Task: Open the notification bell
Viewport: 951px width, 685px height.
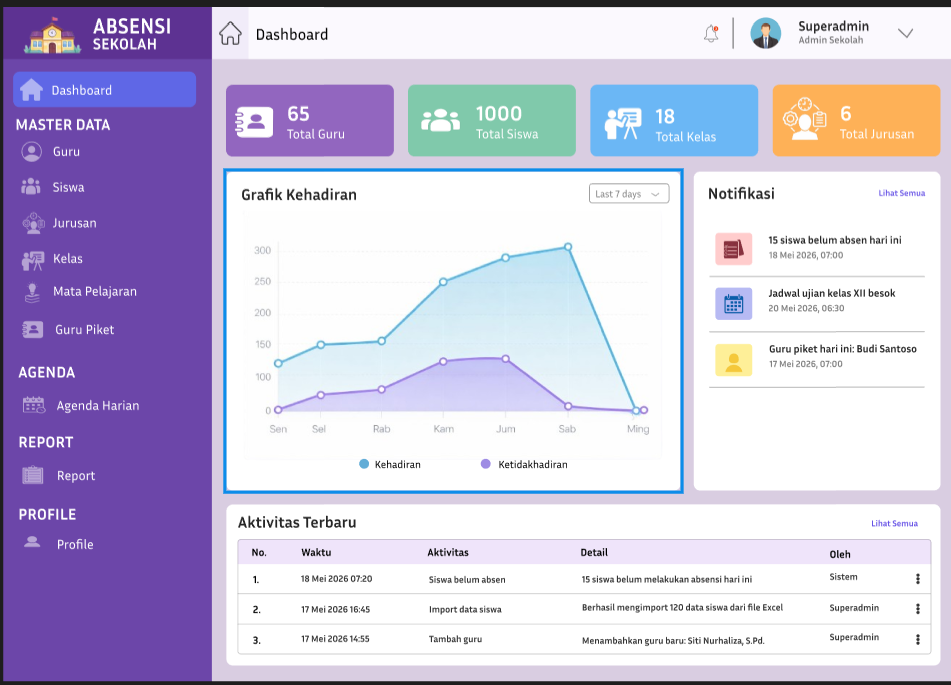Action: [x=711, y=33]
